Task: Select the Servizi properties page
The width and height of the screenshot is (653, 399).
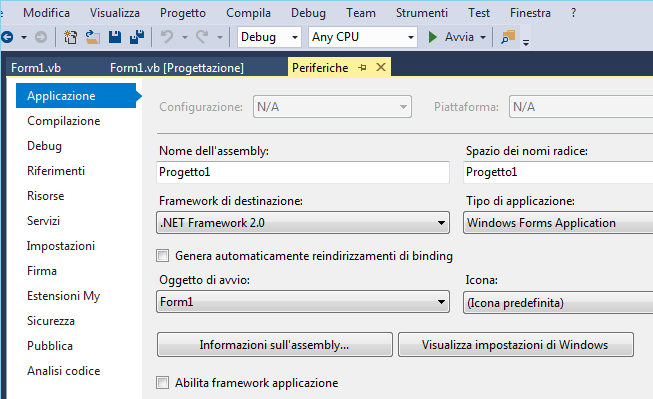Action: [x=43, y=221]
